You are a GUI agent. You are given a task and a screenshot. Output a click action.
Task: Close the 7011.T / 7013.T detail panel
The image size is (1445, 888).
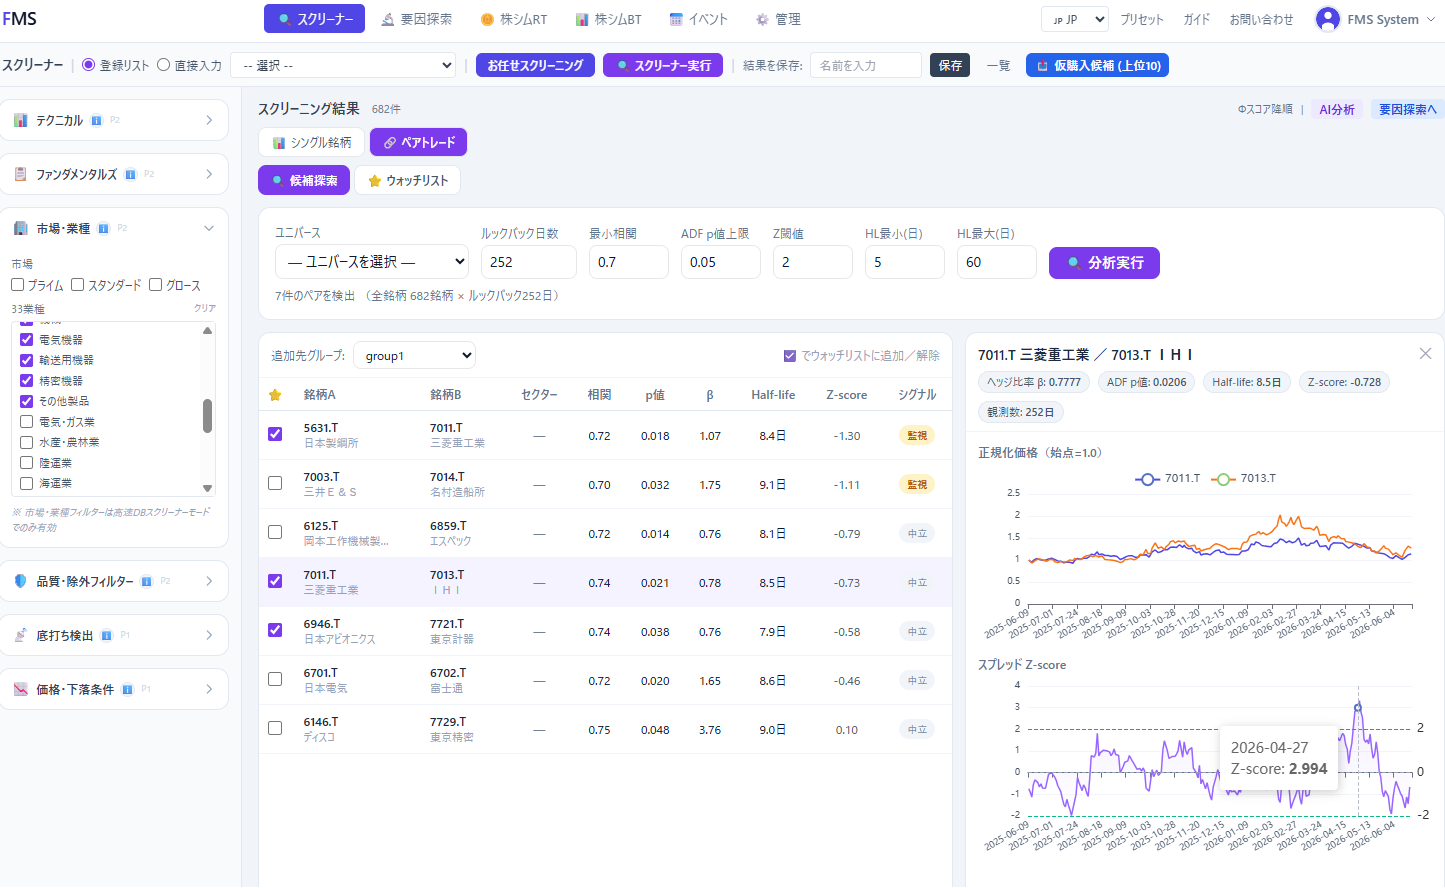(x=1425, y=354)
